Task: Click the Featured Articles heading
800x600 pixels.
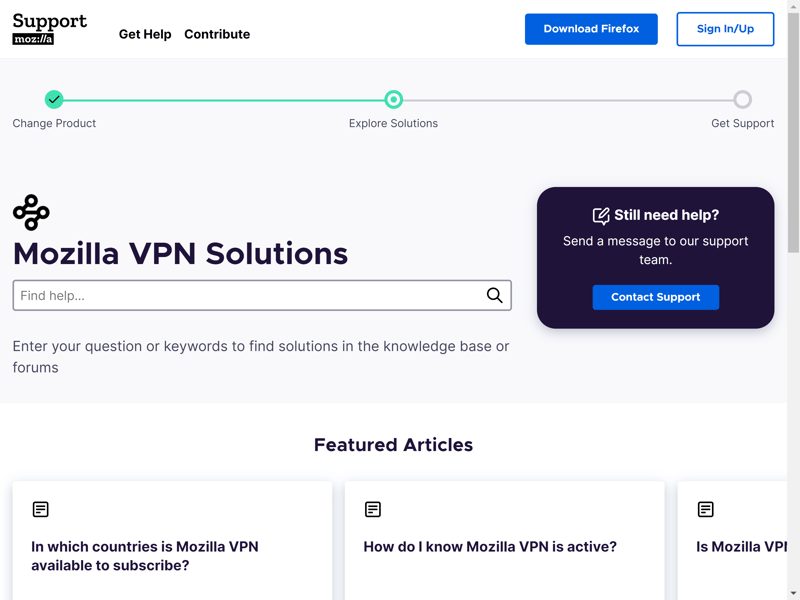Action: (x=393, y=445)
